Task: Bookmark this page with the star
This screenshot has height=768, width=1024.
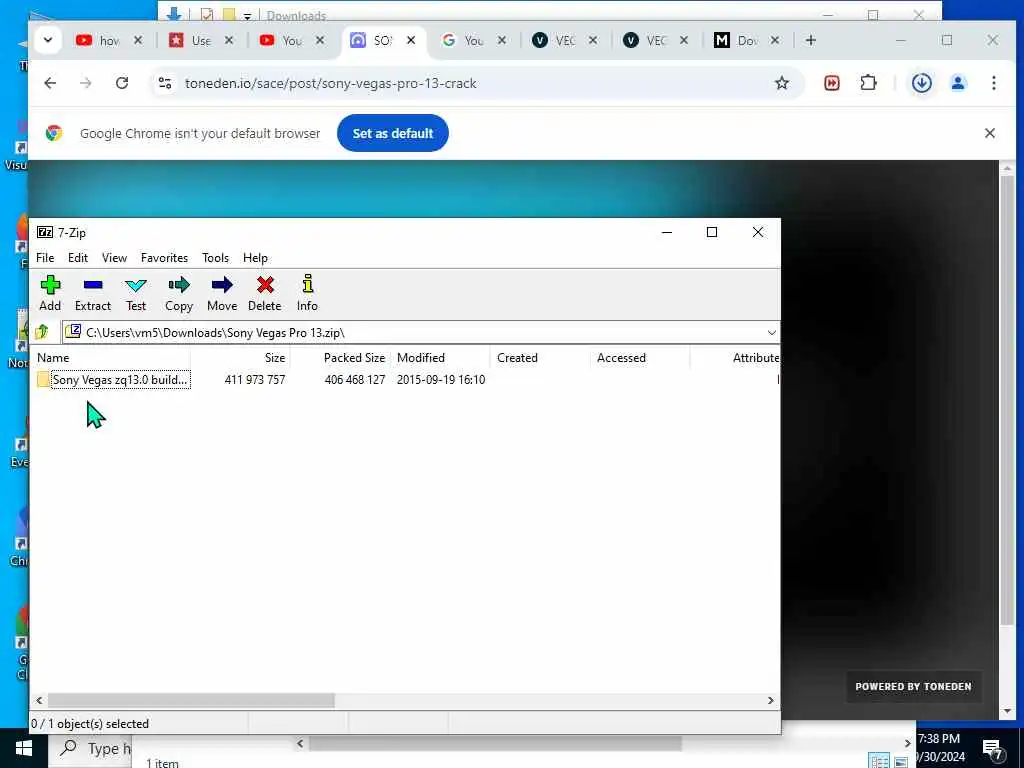Action: tap(782, 83)
